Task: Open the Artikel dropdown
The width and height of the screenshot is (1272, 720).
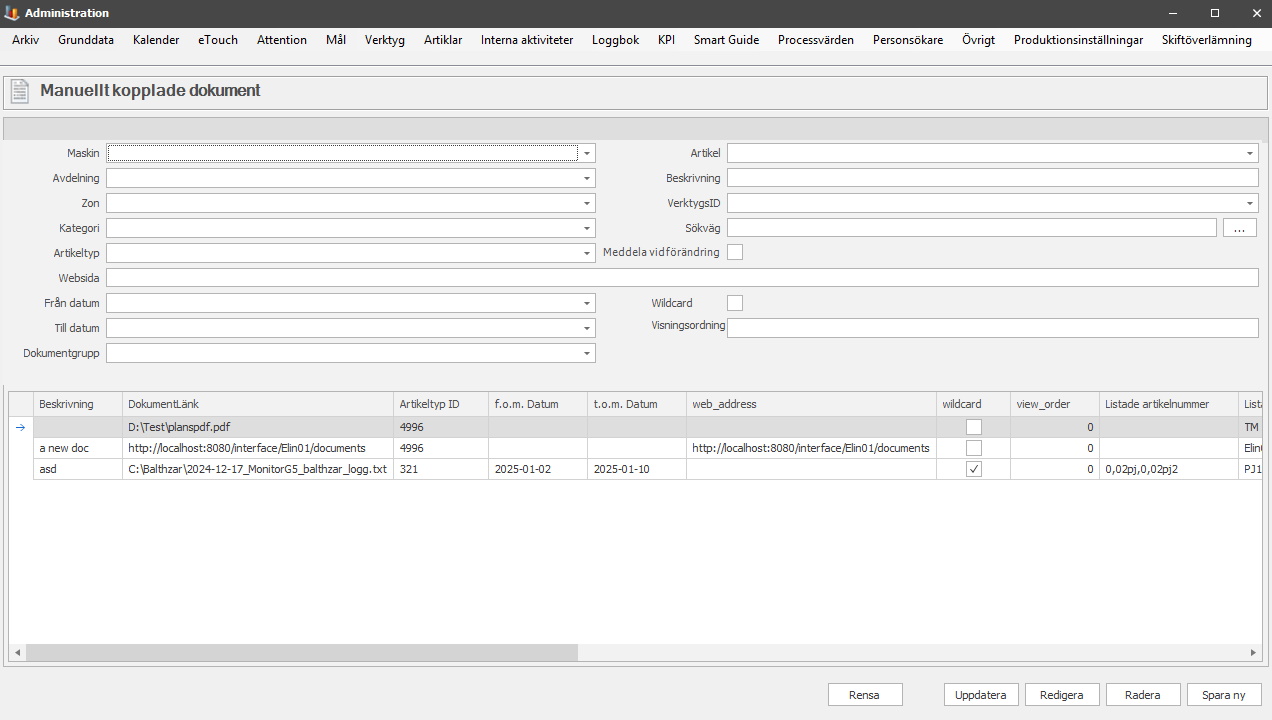Action: [1250, 153]
